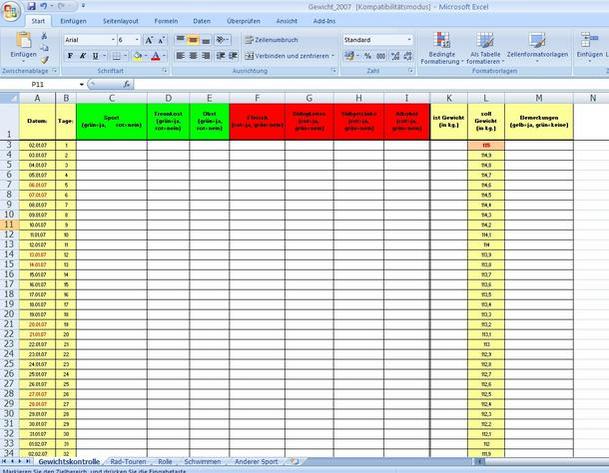Cut the selection with the scissors icon
Viewport: 609px width, 473px height.
coord(44,36)
